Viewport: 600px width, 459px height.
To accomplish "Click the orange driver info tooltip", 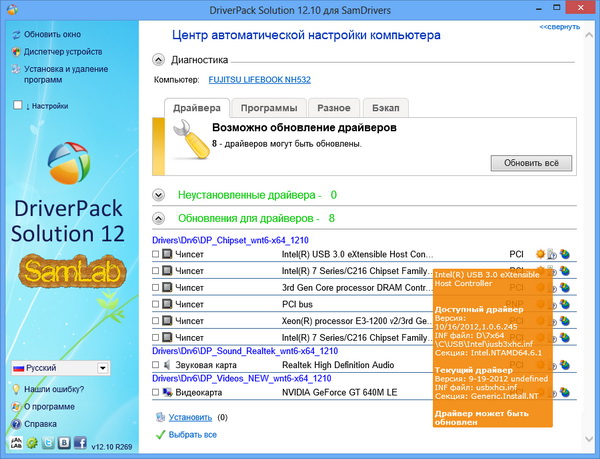I will (x=493, y=348).
